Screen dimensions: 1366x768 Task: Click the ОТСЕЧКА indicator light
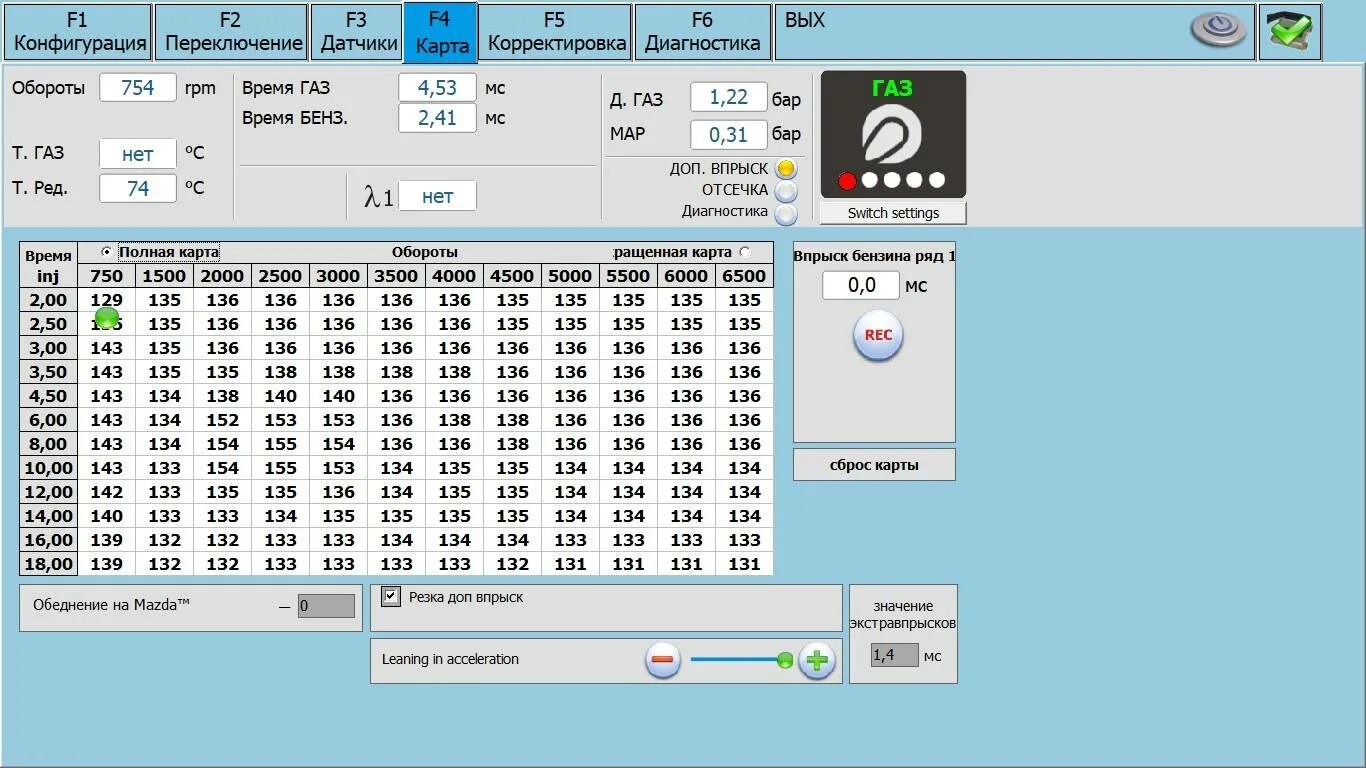786,191
